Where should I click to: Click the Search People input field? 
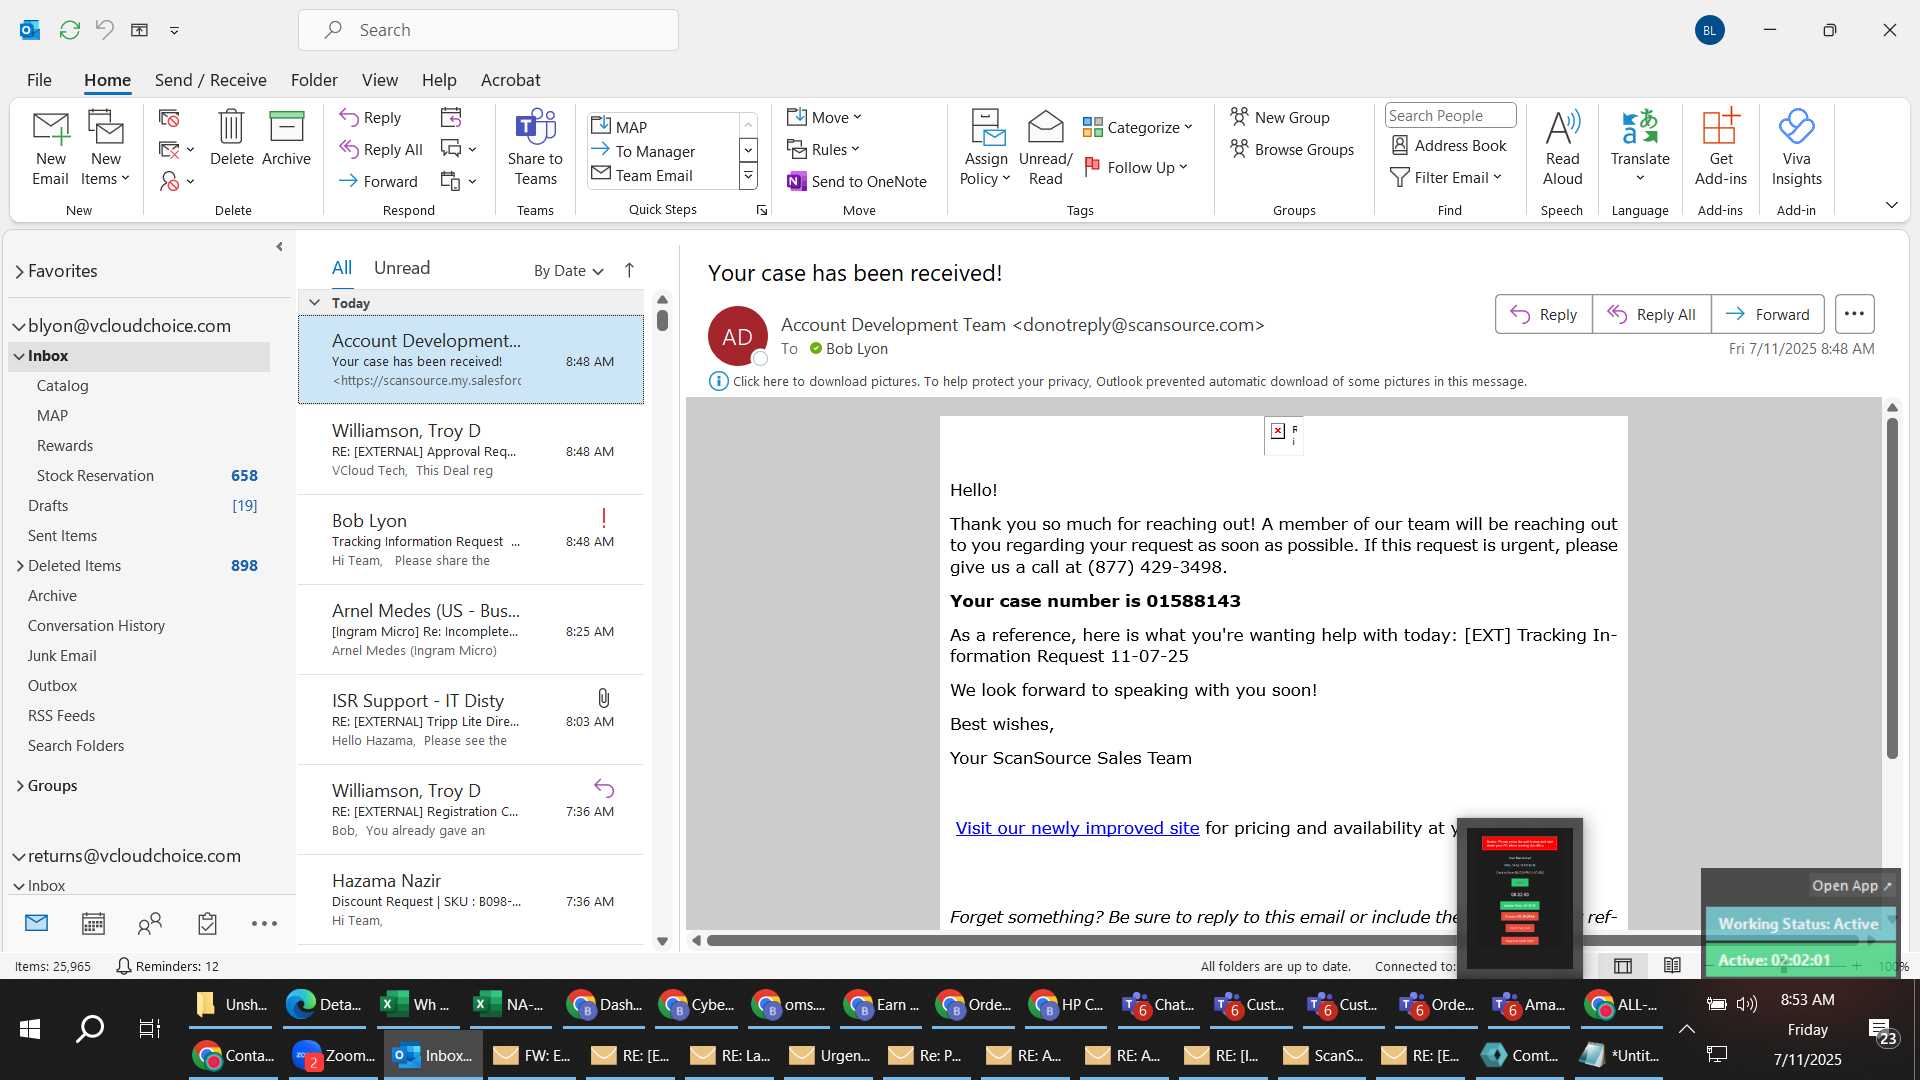(1450, 115)
